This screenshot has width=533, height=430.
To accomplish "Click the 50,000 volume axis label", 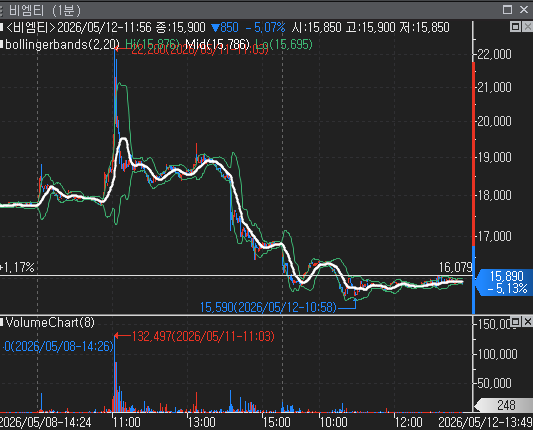I will tap(494, 383).
